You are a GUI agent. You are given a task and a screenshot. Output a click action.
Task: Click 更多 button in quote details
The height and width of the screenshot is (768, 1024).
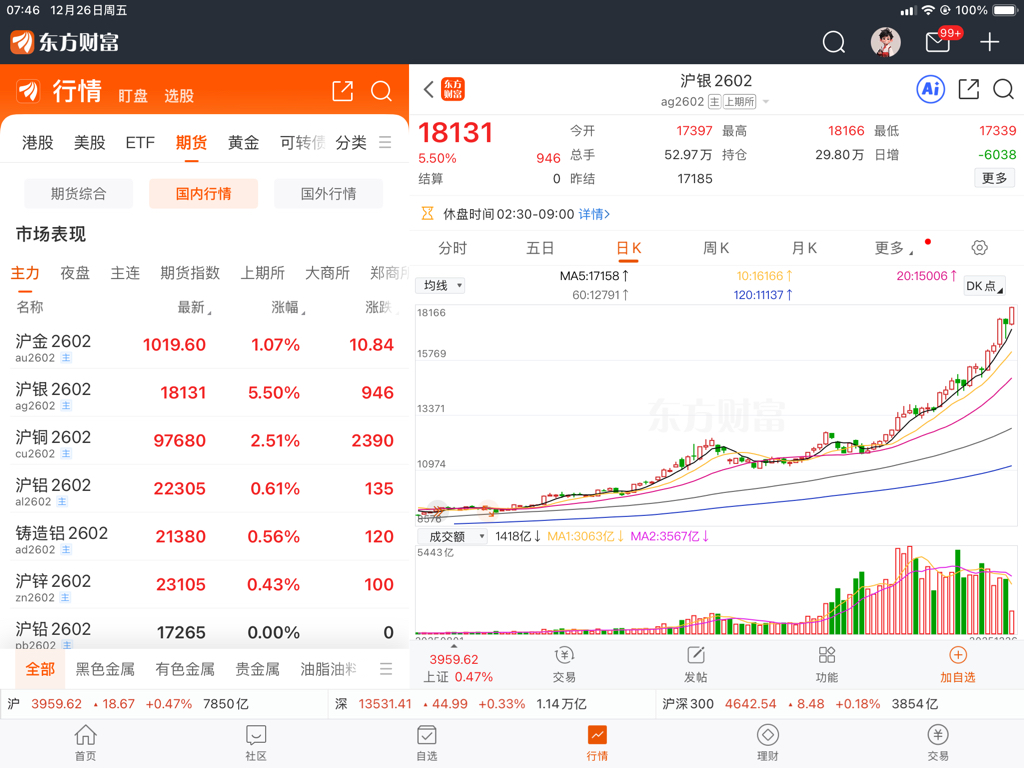(x=994, y=178)
